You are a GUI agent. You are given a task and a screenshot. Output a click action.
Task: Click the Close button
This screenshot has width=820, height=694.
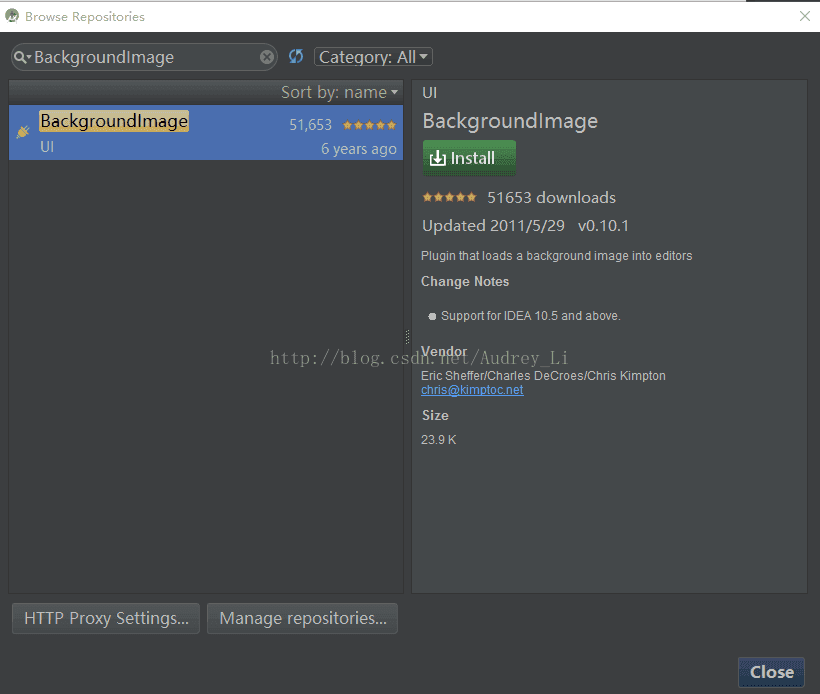[771, 672]
